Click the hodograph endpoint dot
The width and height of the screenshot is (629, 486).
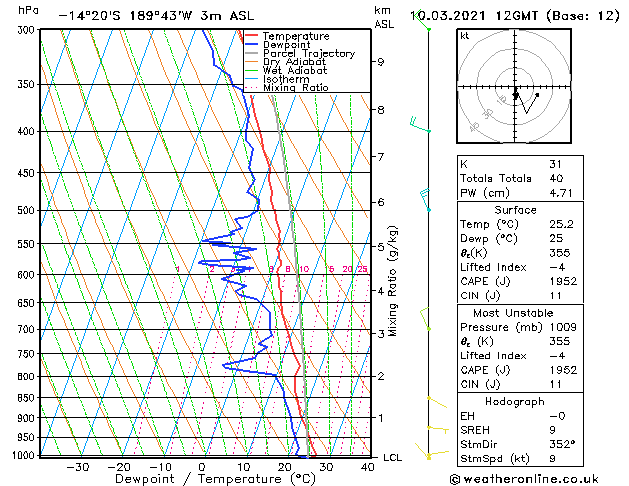(537, 95)
